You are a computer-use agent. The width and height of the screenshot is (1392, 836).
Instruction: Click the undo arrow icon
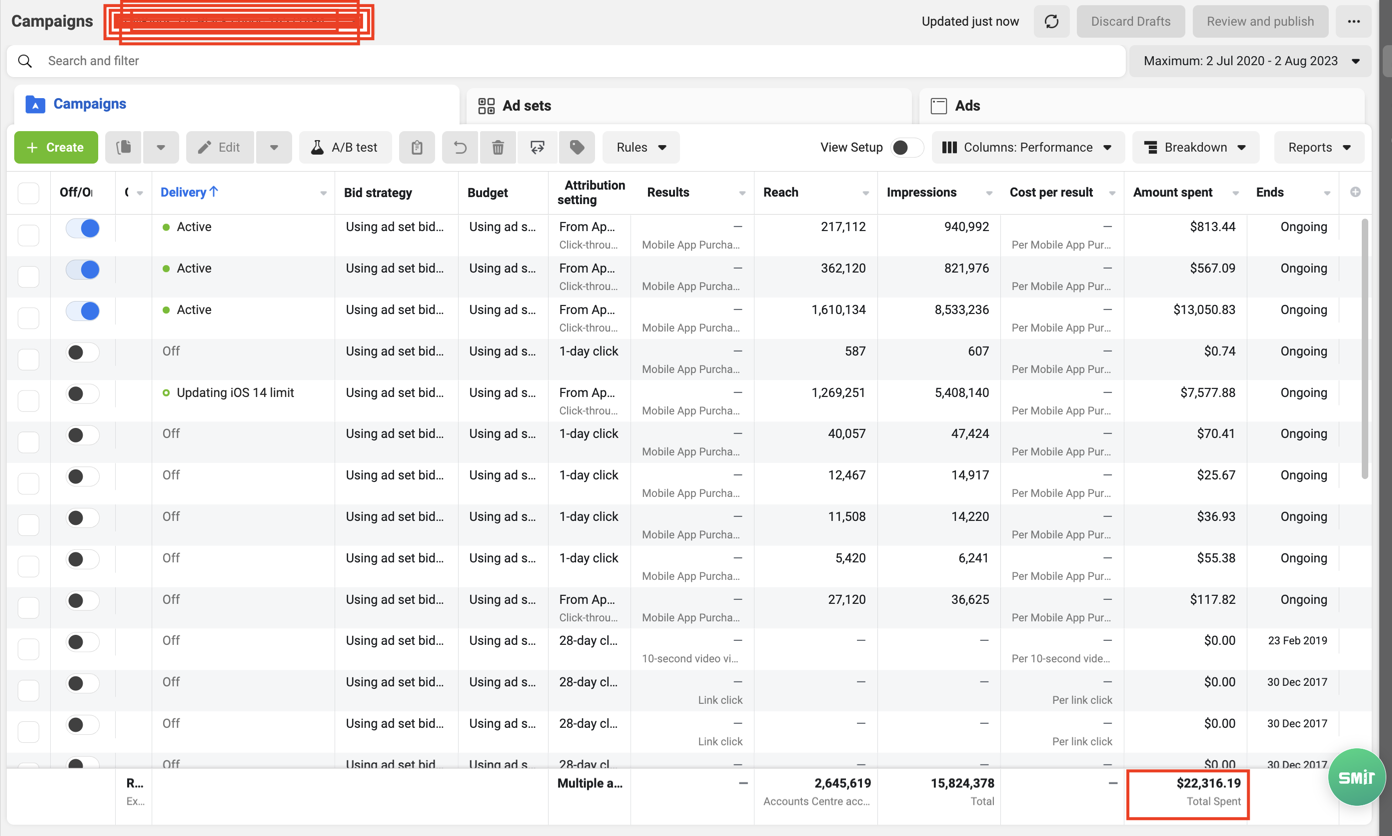(x=460, y=147)
